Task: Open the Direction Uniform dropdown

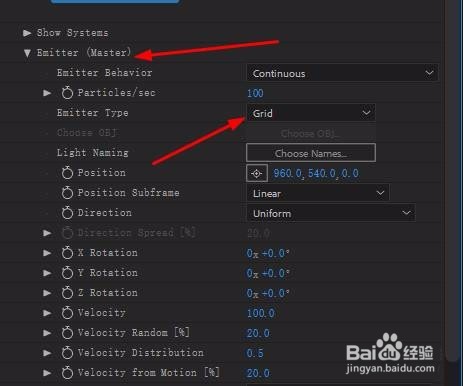Action: 331,213
